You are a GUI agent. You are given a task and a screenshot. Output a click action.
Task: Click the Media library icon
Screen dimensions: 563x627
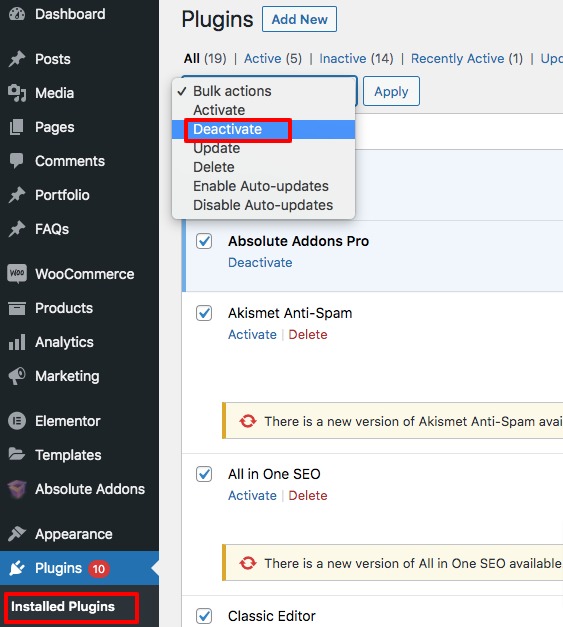coord(17,93)
